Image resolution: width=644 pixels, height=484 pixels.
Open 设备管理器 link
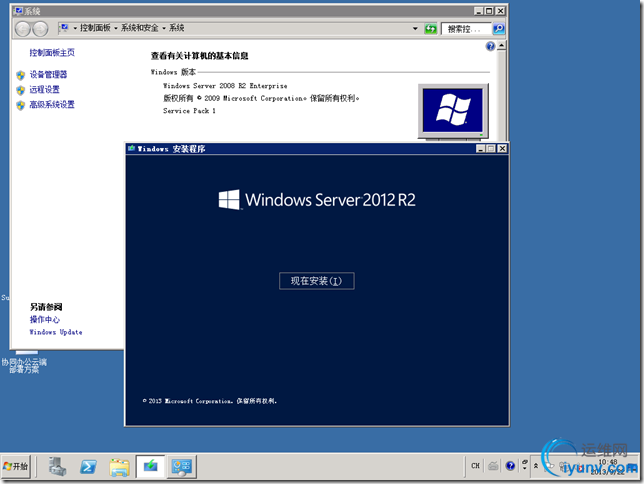(48, 74)
